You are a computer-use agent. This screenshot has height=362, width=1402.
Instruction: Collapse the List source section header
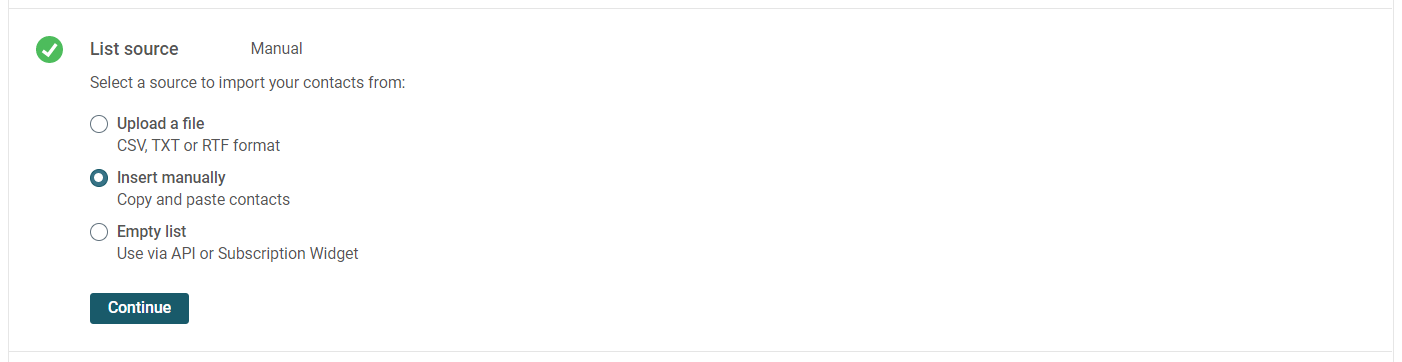tap(134, 49)
